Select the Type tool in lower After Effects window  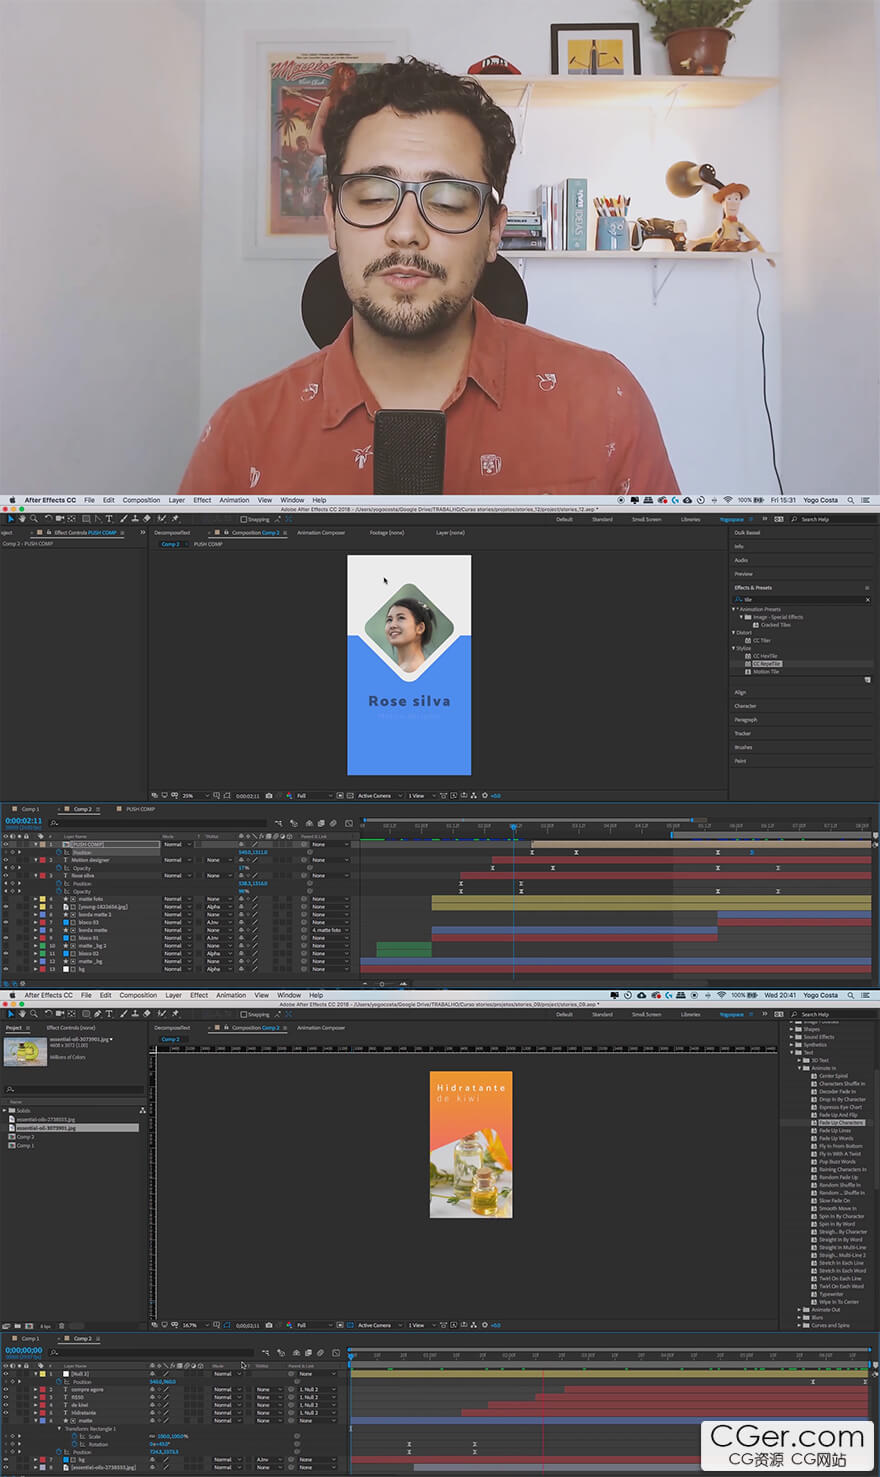click(x=109, y=1014)
